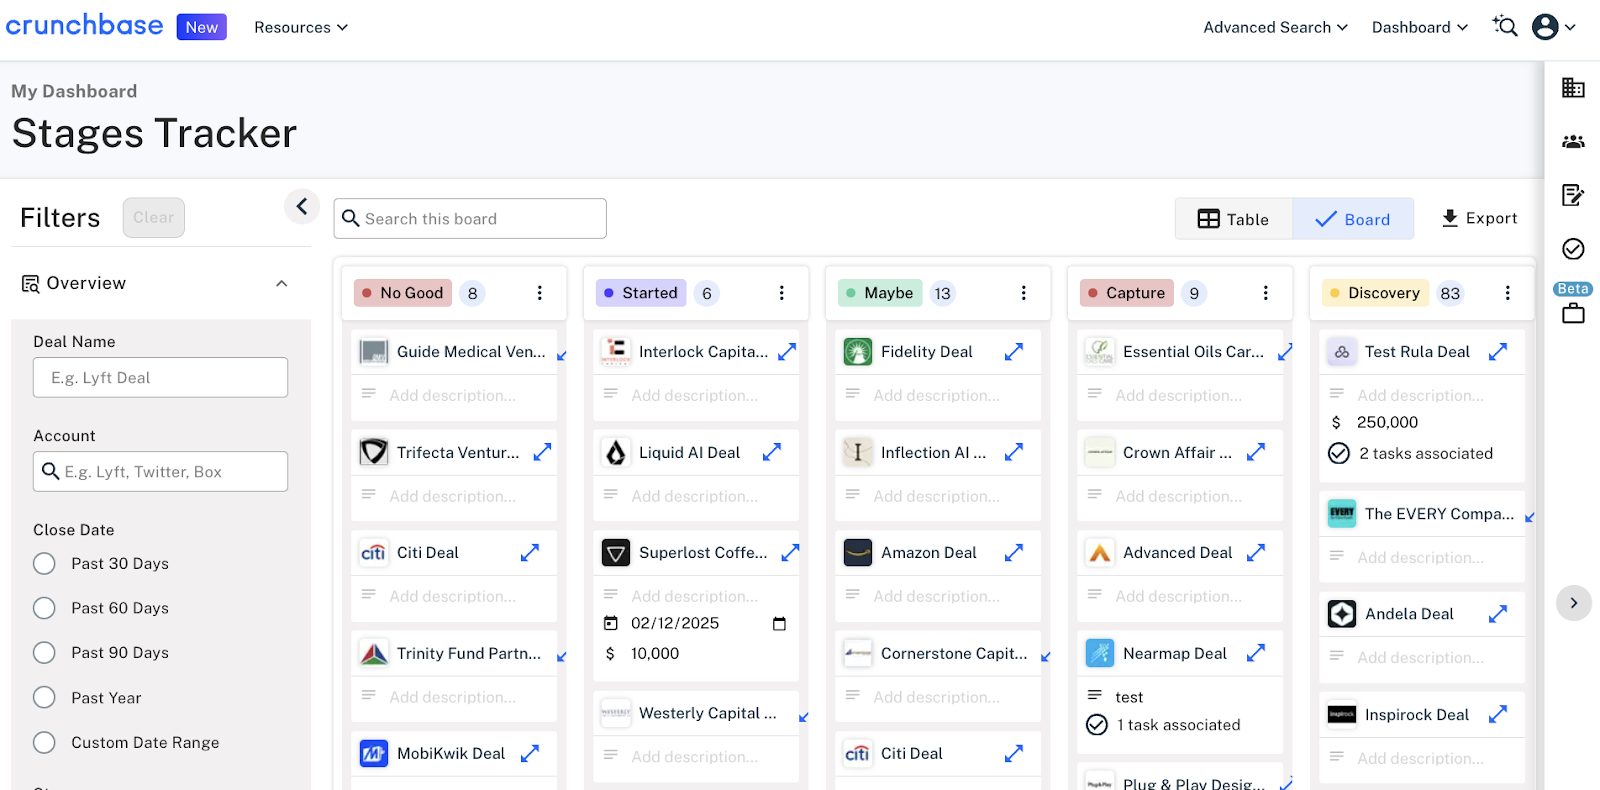Add description to Guide Medical Ventures card
Image resolution: width=1600 pixels, height=790 pixels.
click(x=452, y=396)
